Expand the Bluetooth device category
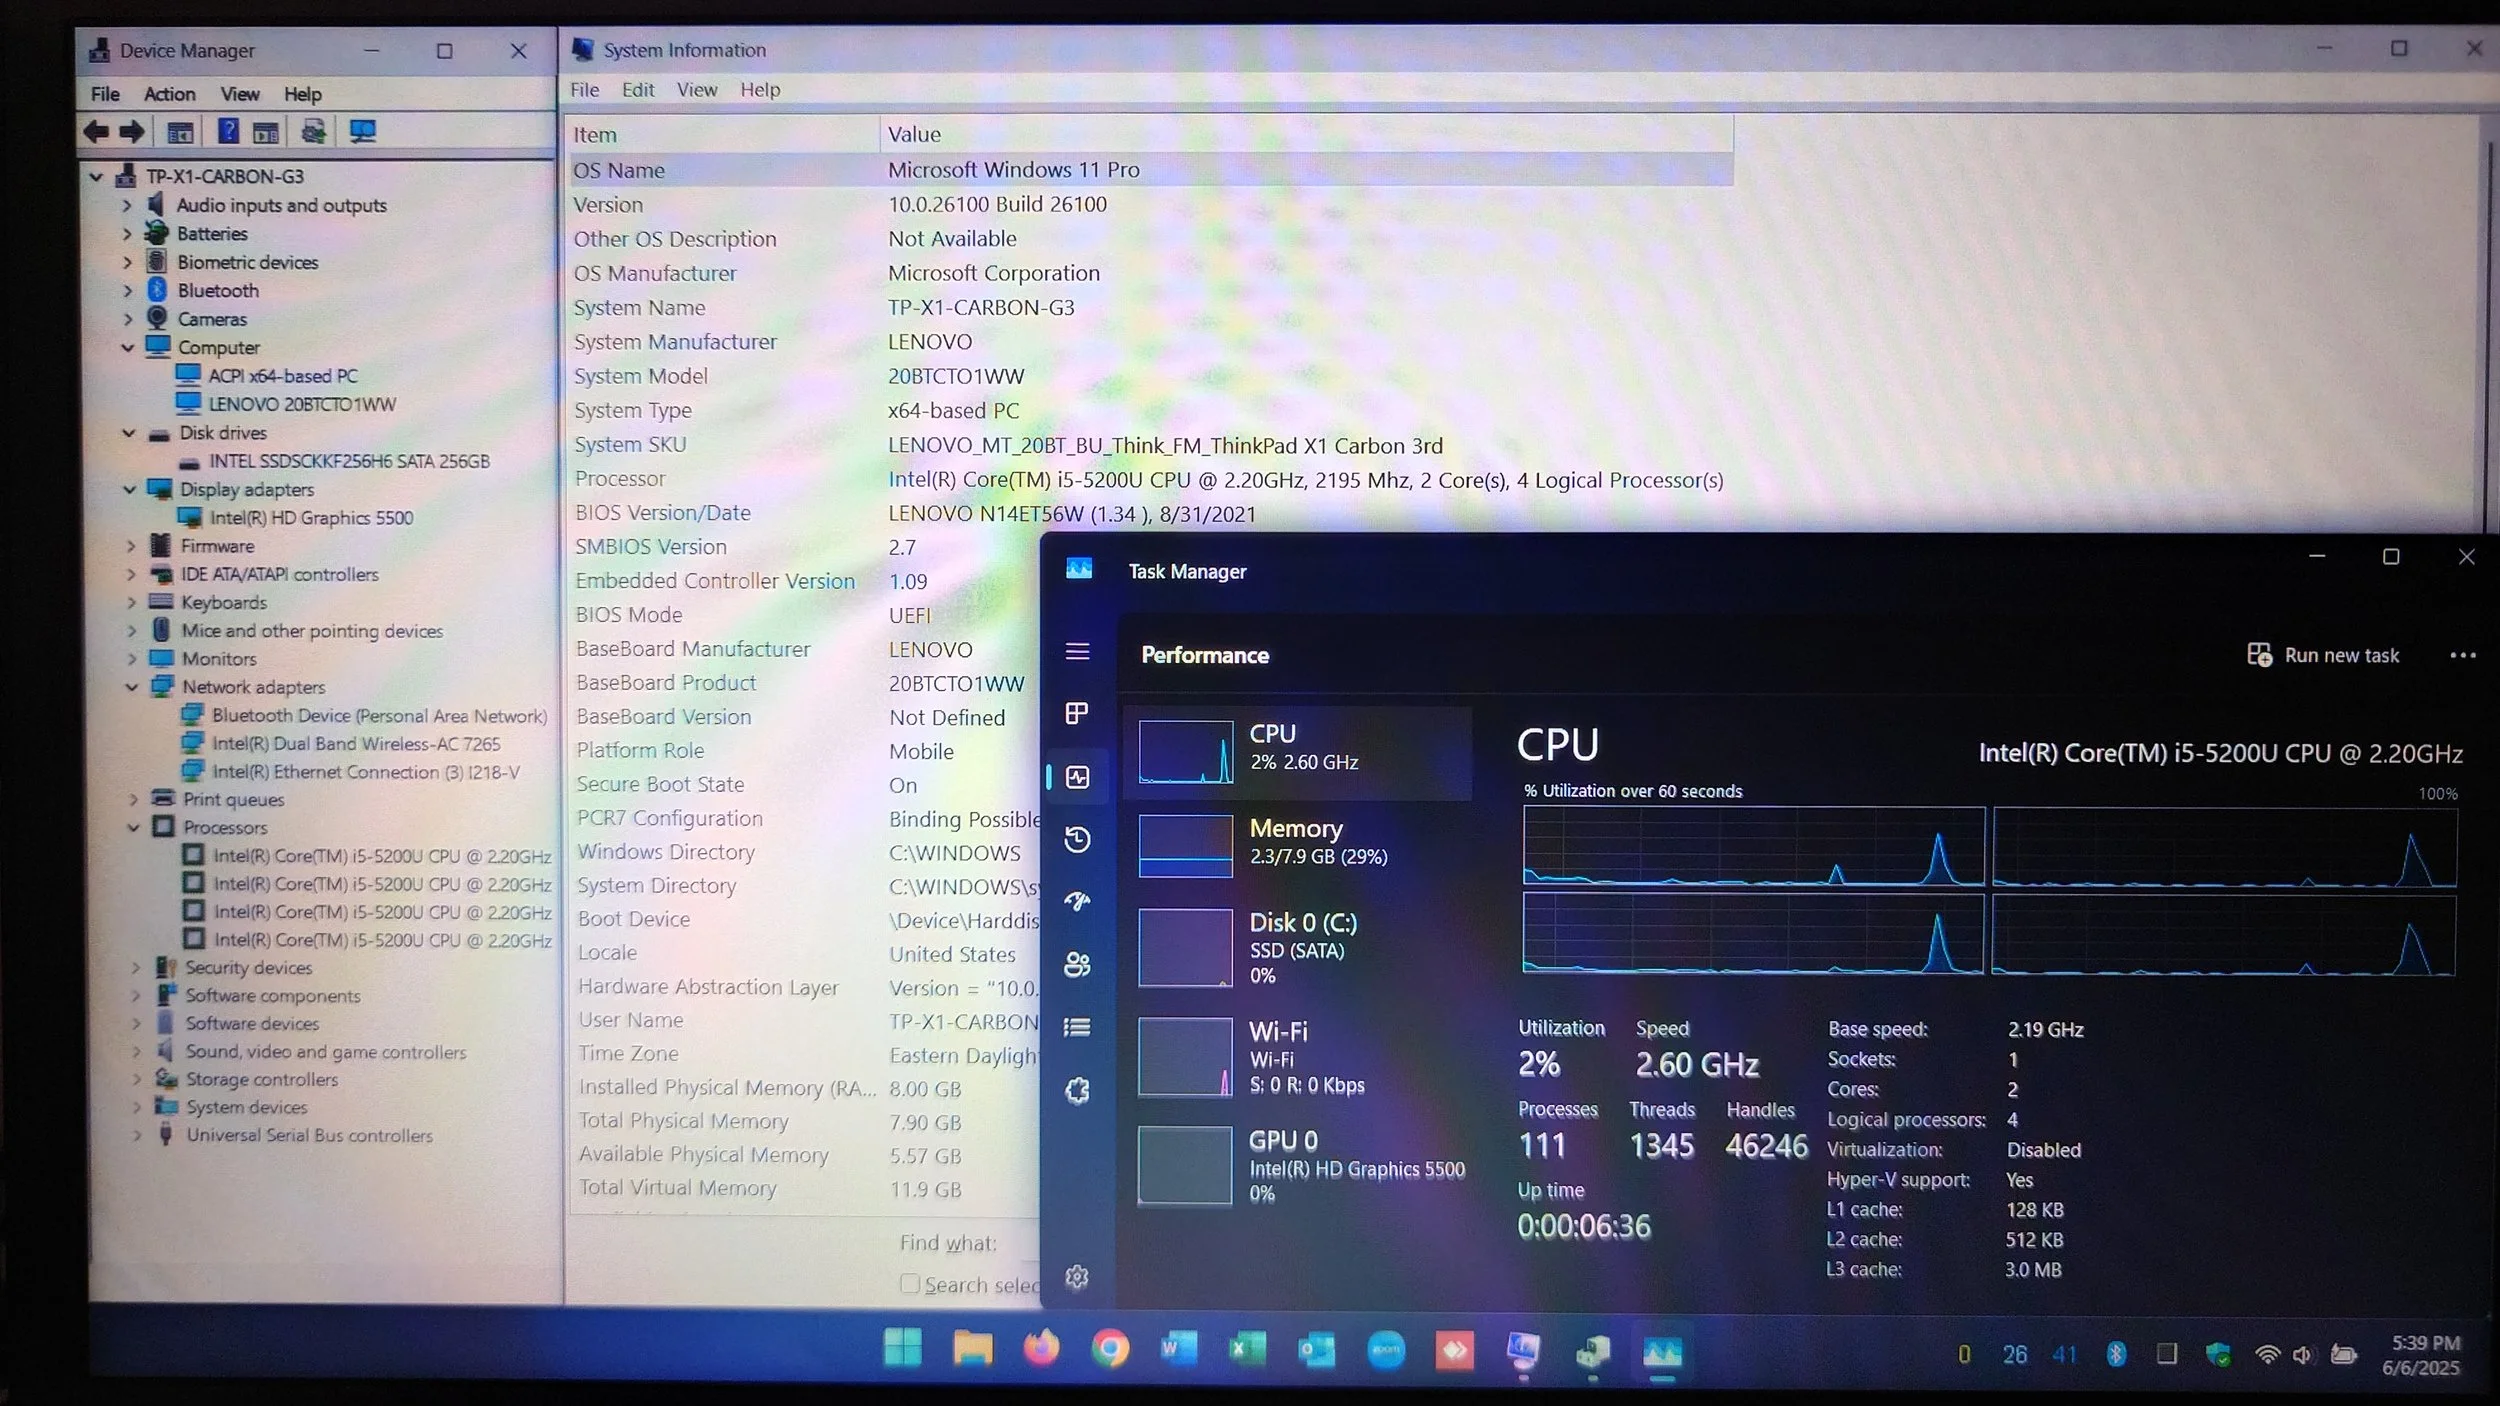Viewport: 2500px width, 1406px height. pos(128,291)
